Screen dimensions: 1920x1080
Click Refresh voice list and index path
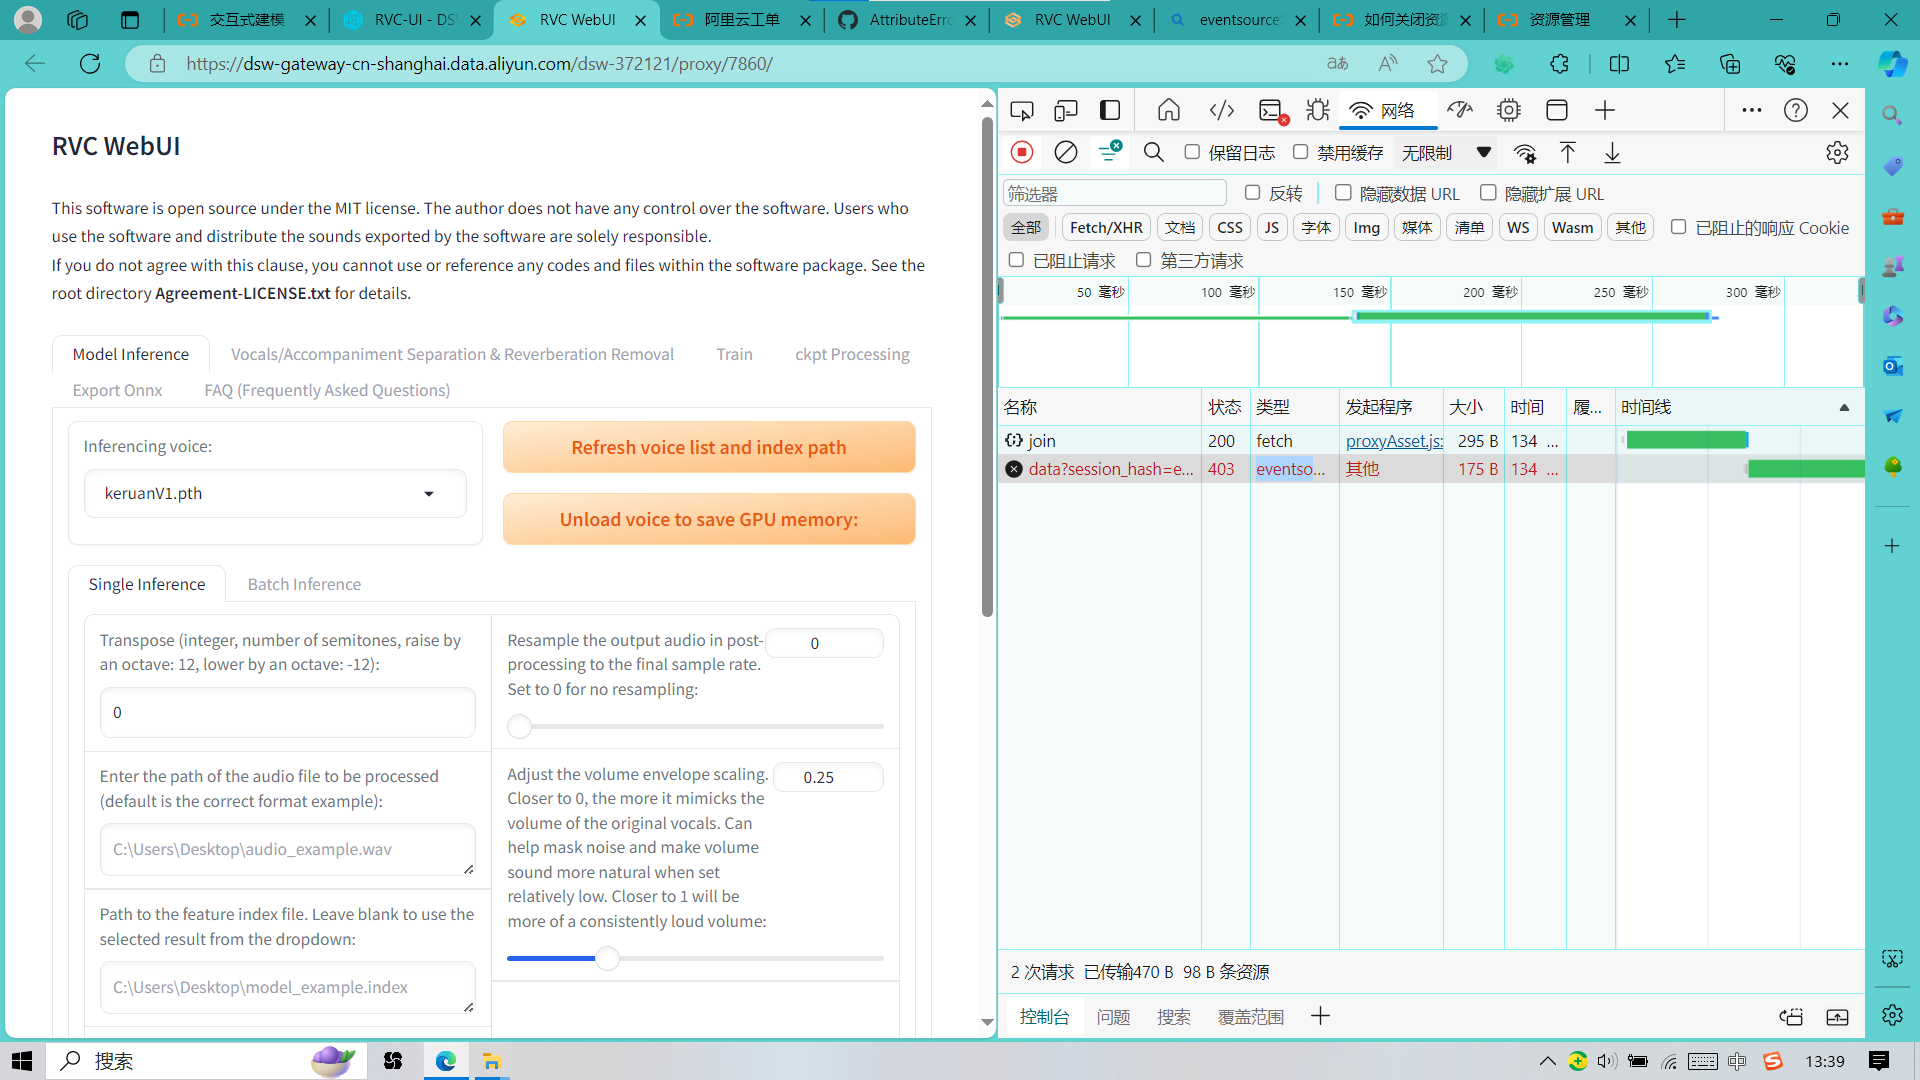tap(709, 447)
